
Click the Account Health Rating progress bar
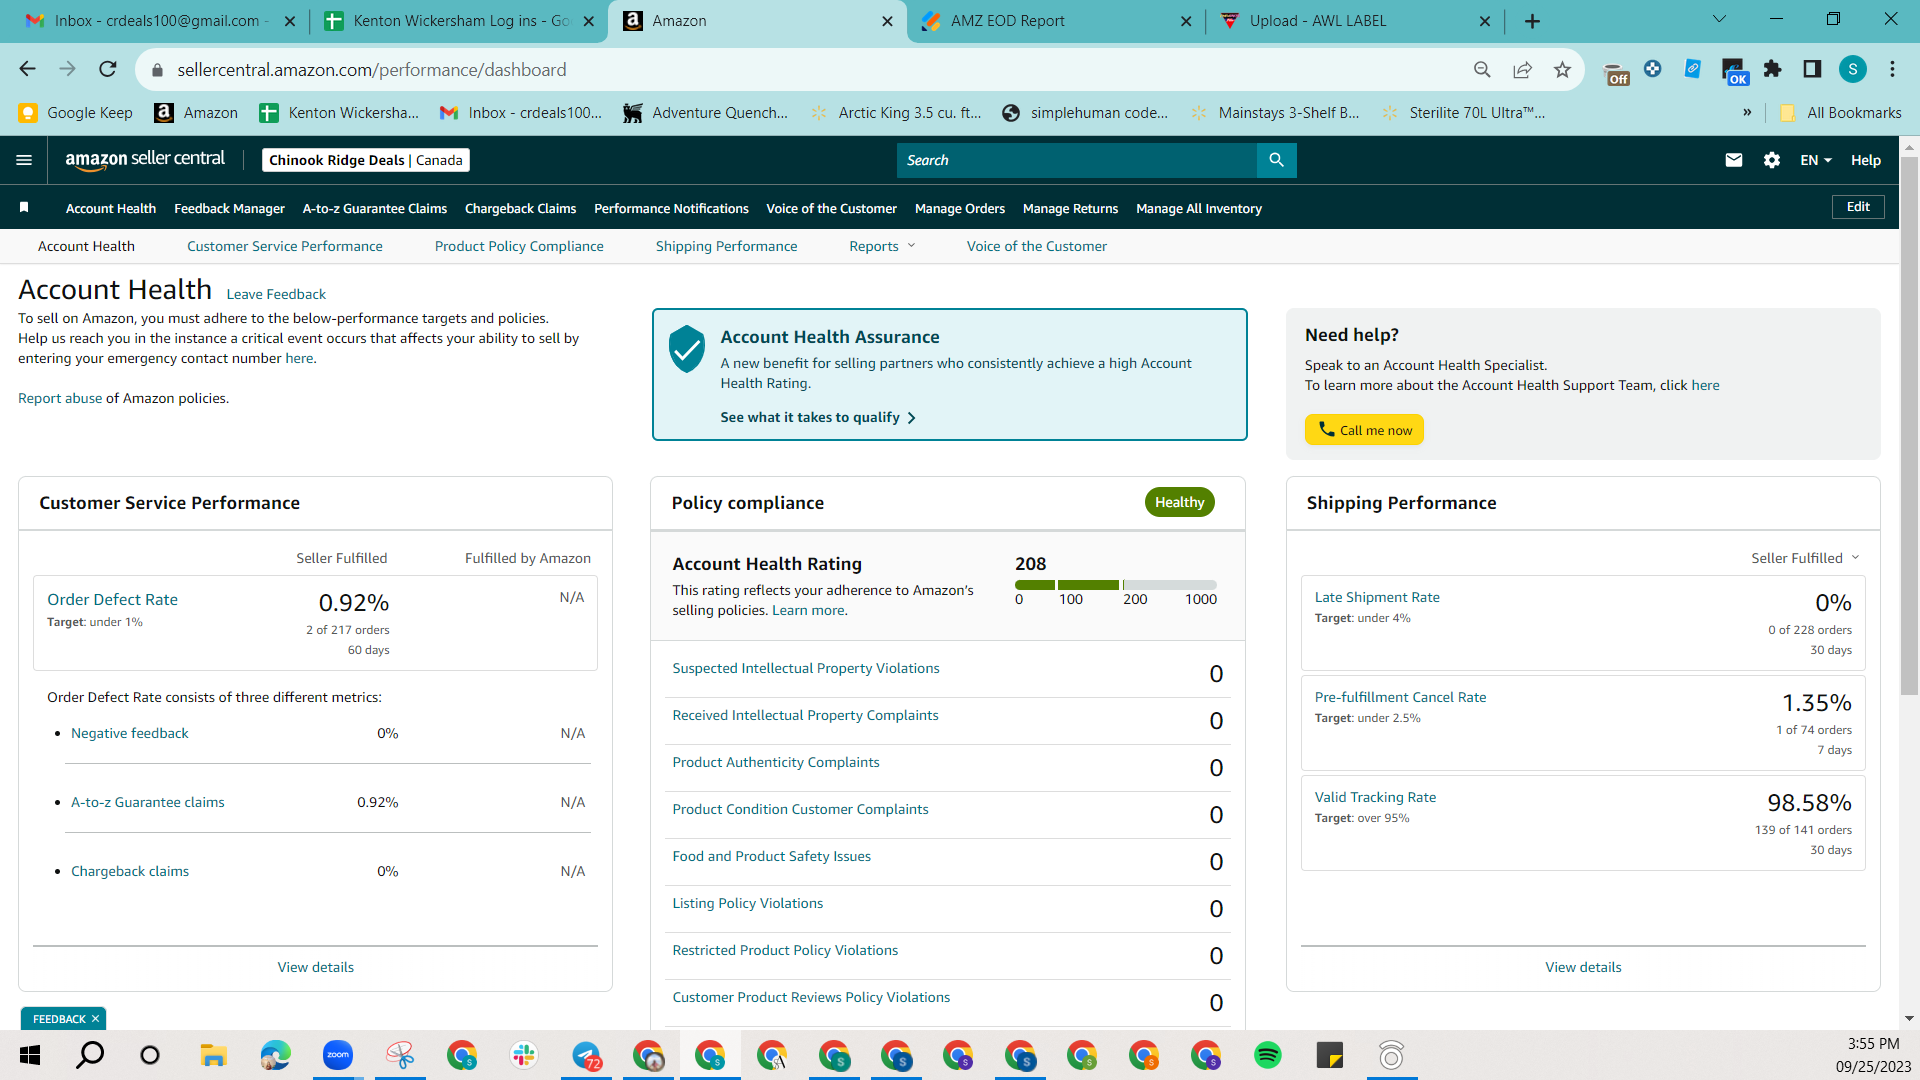pos(1116,584)
